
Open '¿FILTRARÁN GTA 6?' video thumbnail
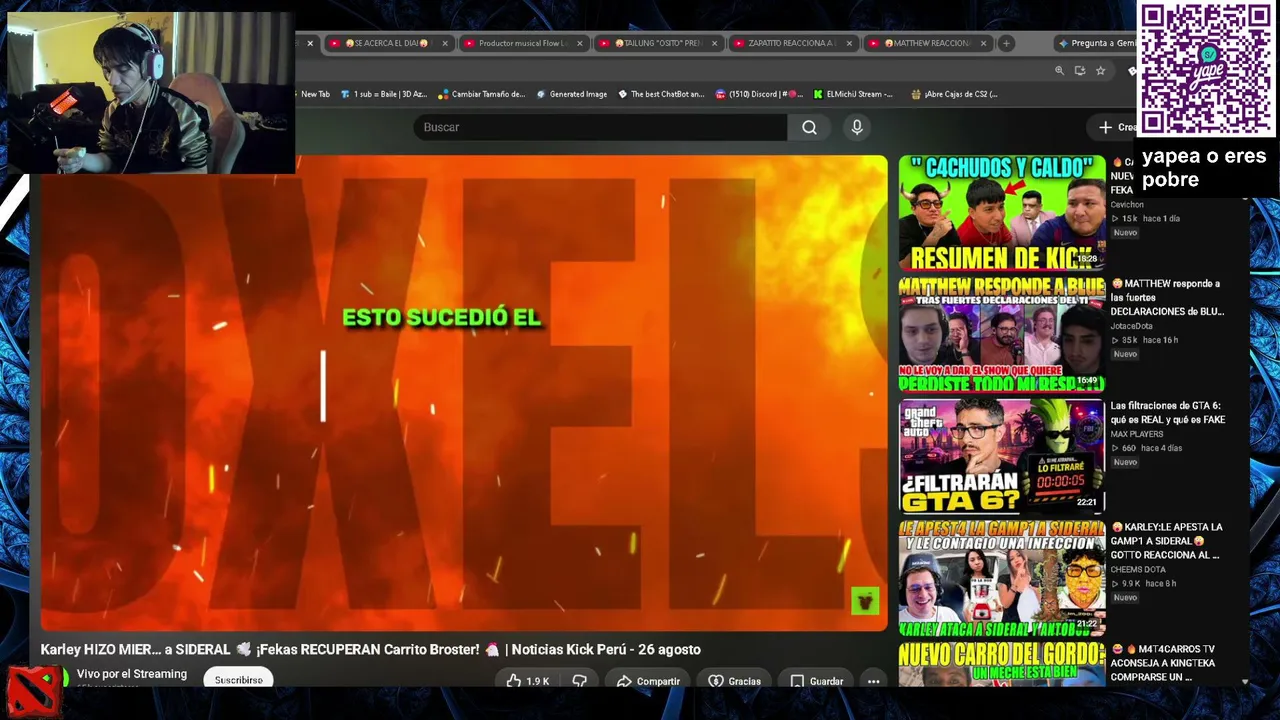1002,456
